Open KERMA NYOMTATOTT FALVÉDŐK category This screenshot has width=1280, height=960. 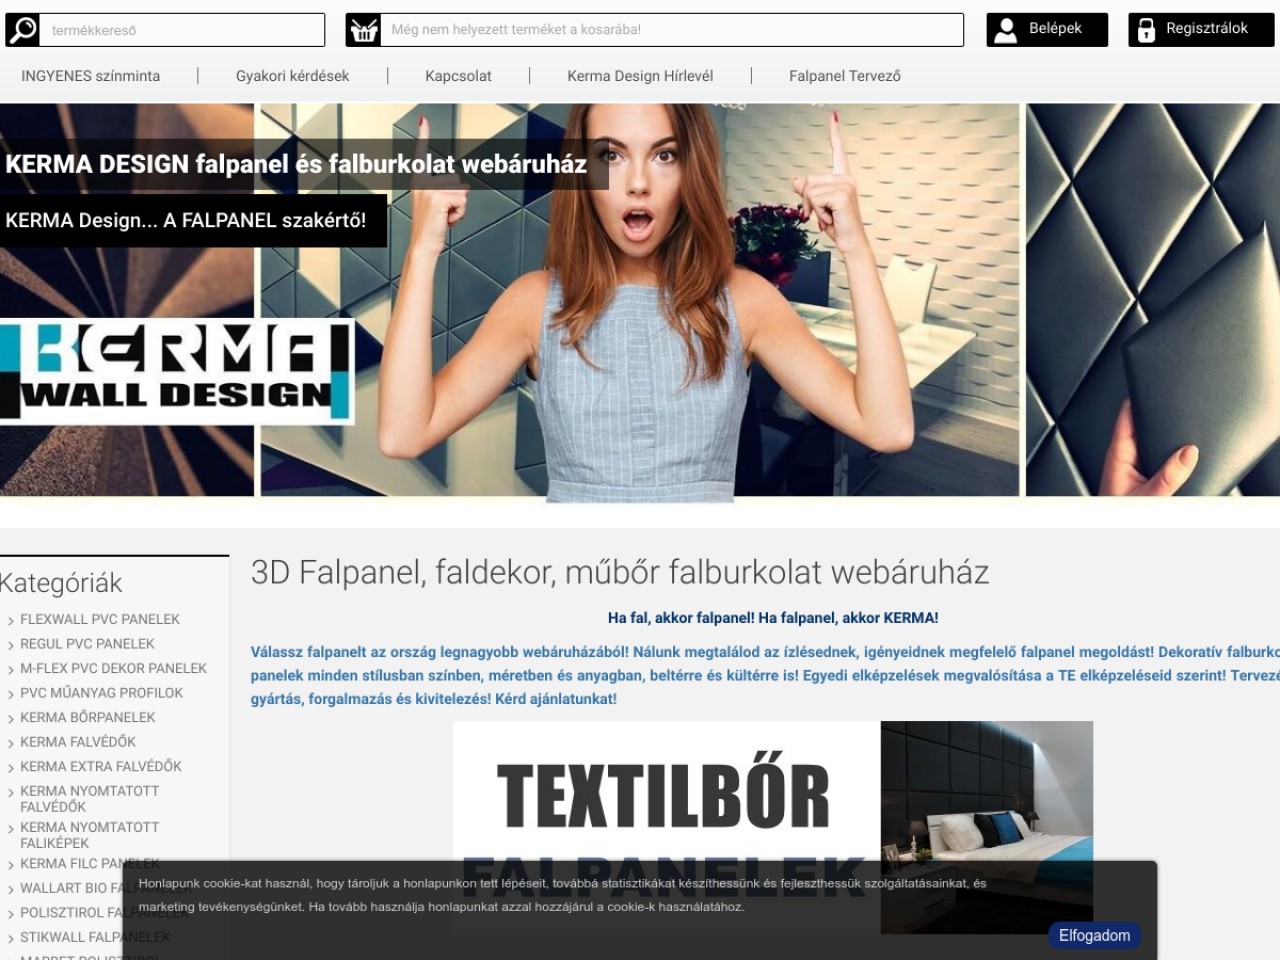pos(90,799)
